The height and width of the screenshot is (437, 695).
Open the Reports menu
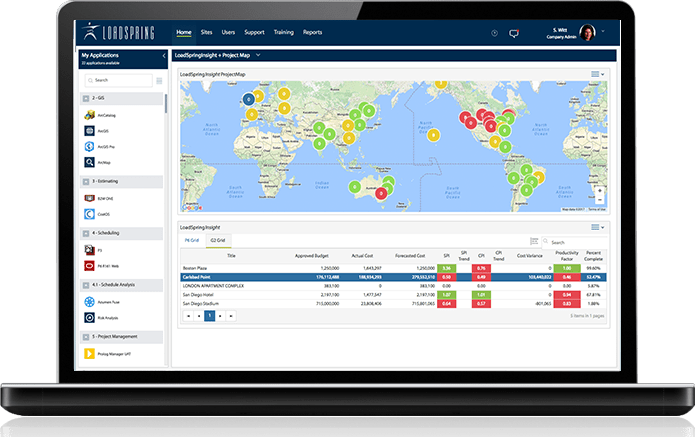(x=312, y=32)
